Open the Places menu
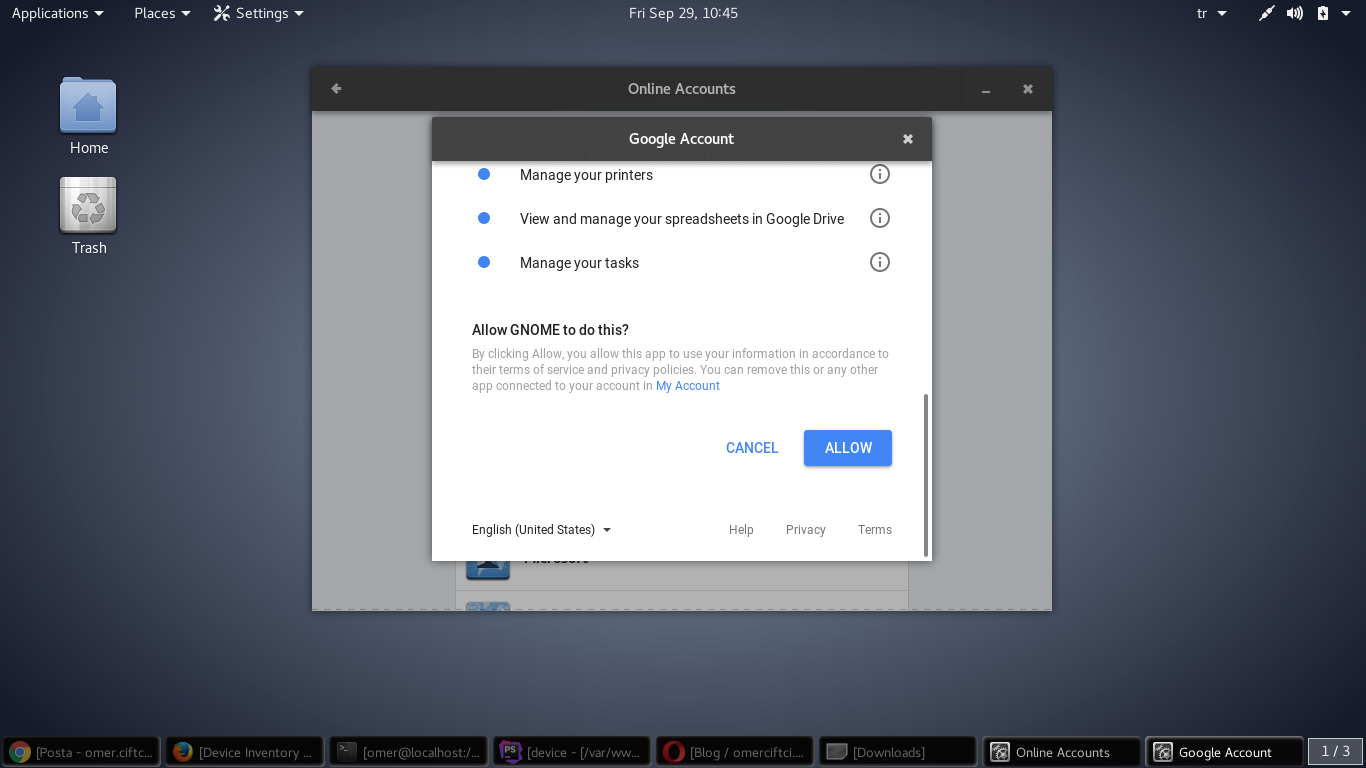The width and height of the screenshot is (1366, 768). pos(162,13)
